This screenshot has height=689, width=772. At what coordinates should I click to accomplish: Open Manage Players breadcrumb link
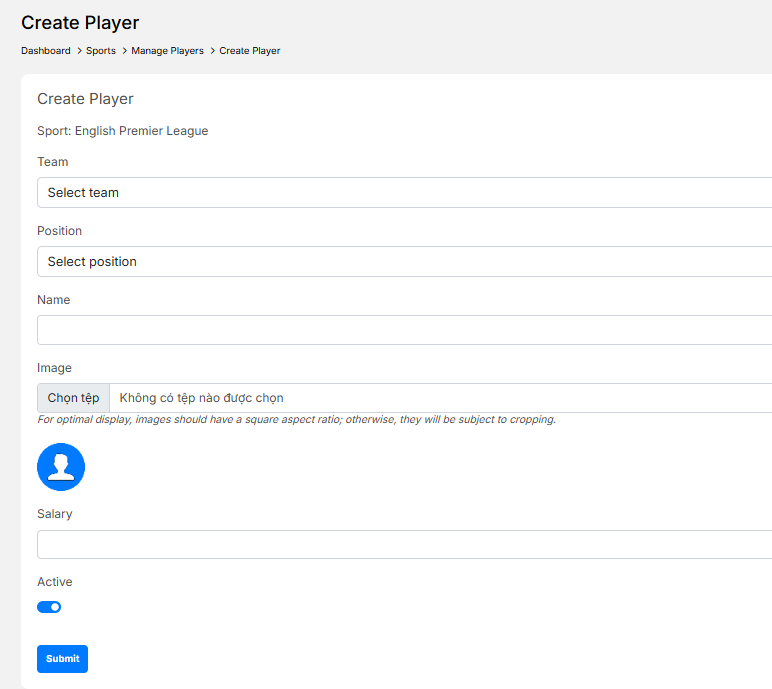coord(167,51)
